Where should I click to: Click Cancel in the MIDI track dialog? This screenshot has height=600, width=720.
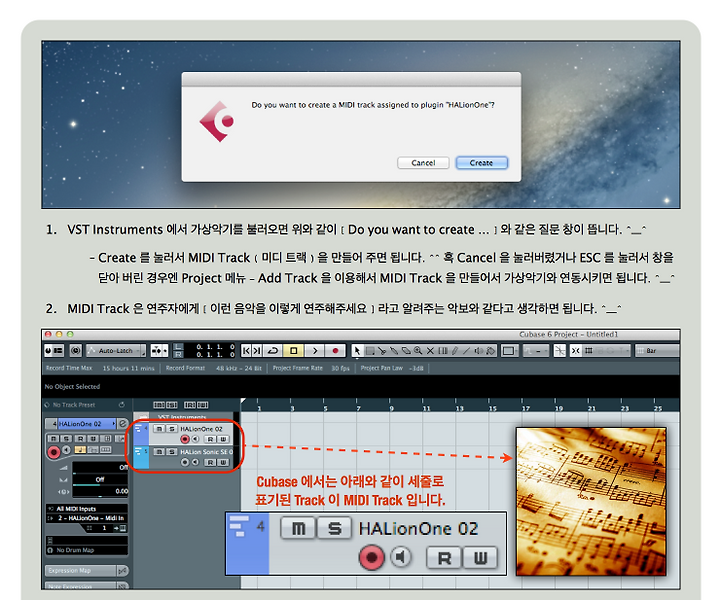423,163
